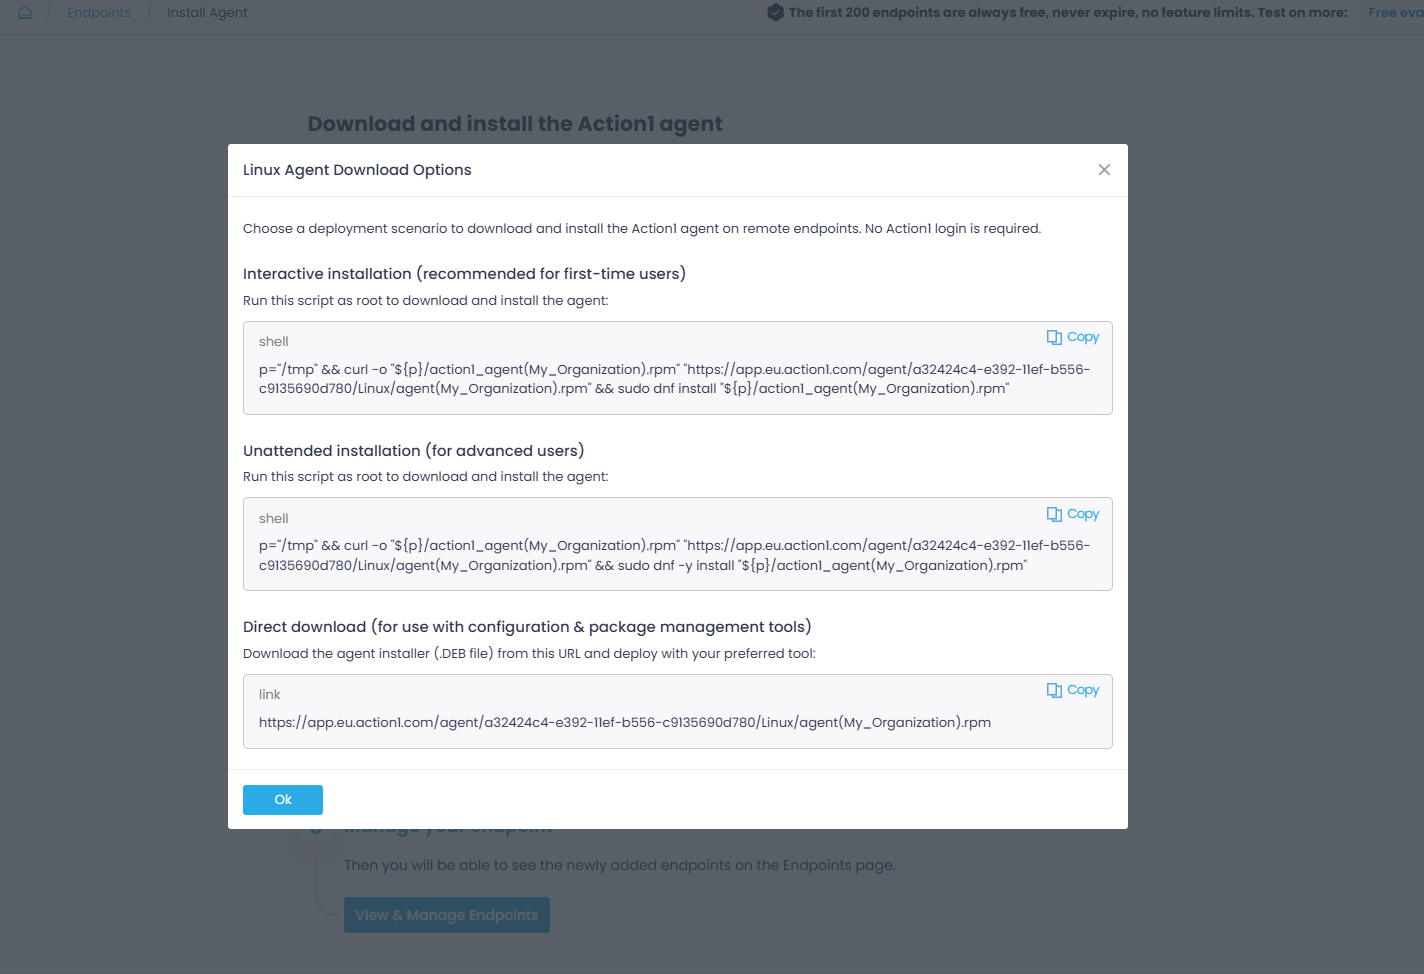The height and width of the screenshot is (974, 1424).
Task: Click the 'Interactive installation' section heading
Action: coord(464,274)
